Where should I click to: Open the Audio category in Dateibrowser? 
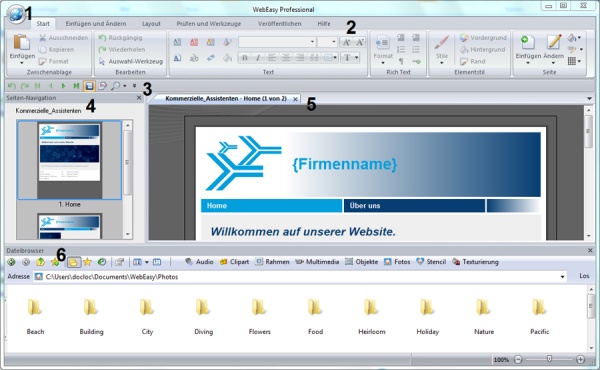(x=199, y=262)
